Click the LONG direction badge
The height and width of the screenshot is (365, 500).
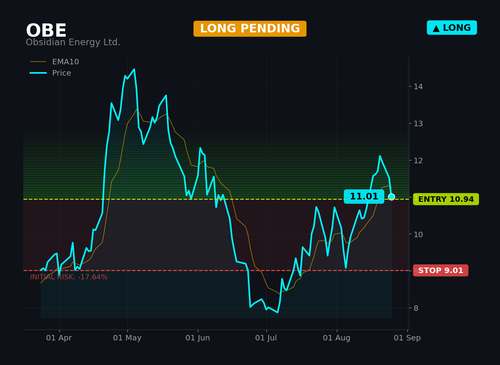click(452, 28)
